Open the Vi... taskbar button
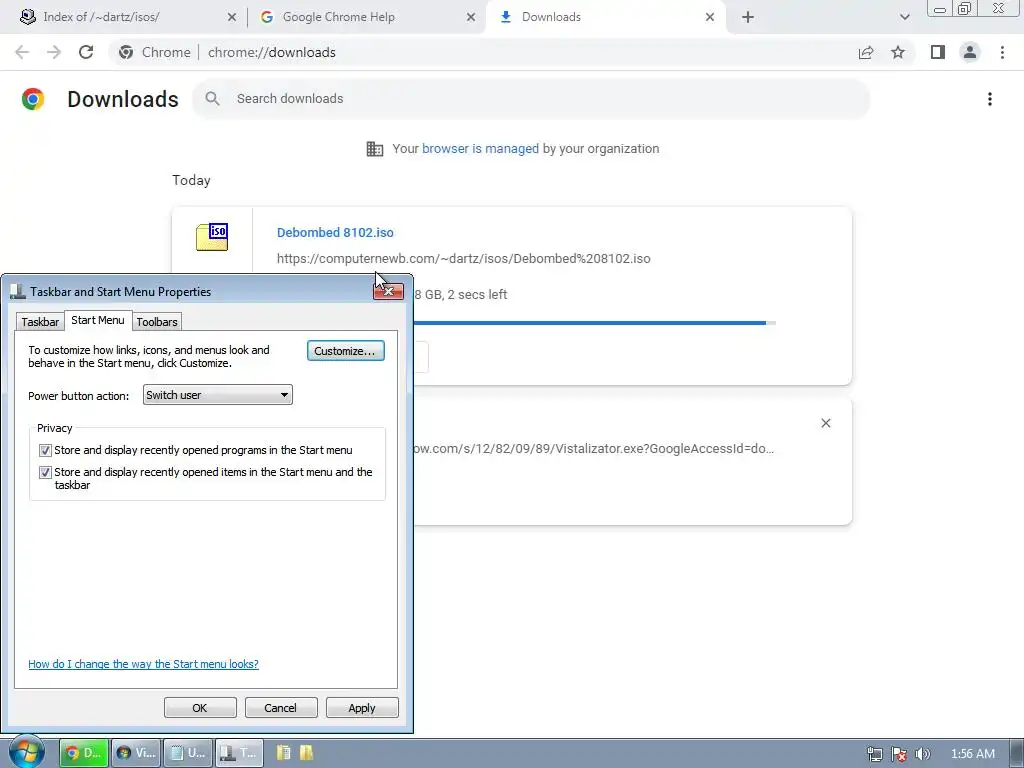 (x=135, y=753)
